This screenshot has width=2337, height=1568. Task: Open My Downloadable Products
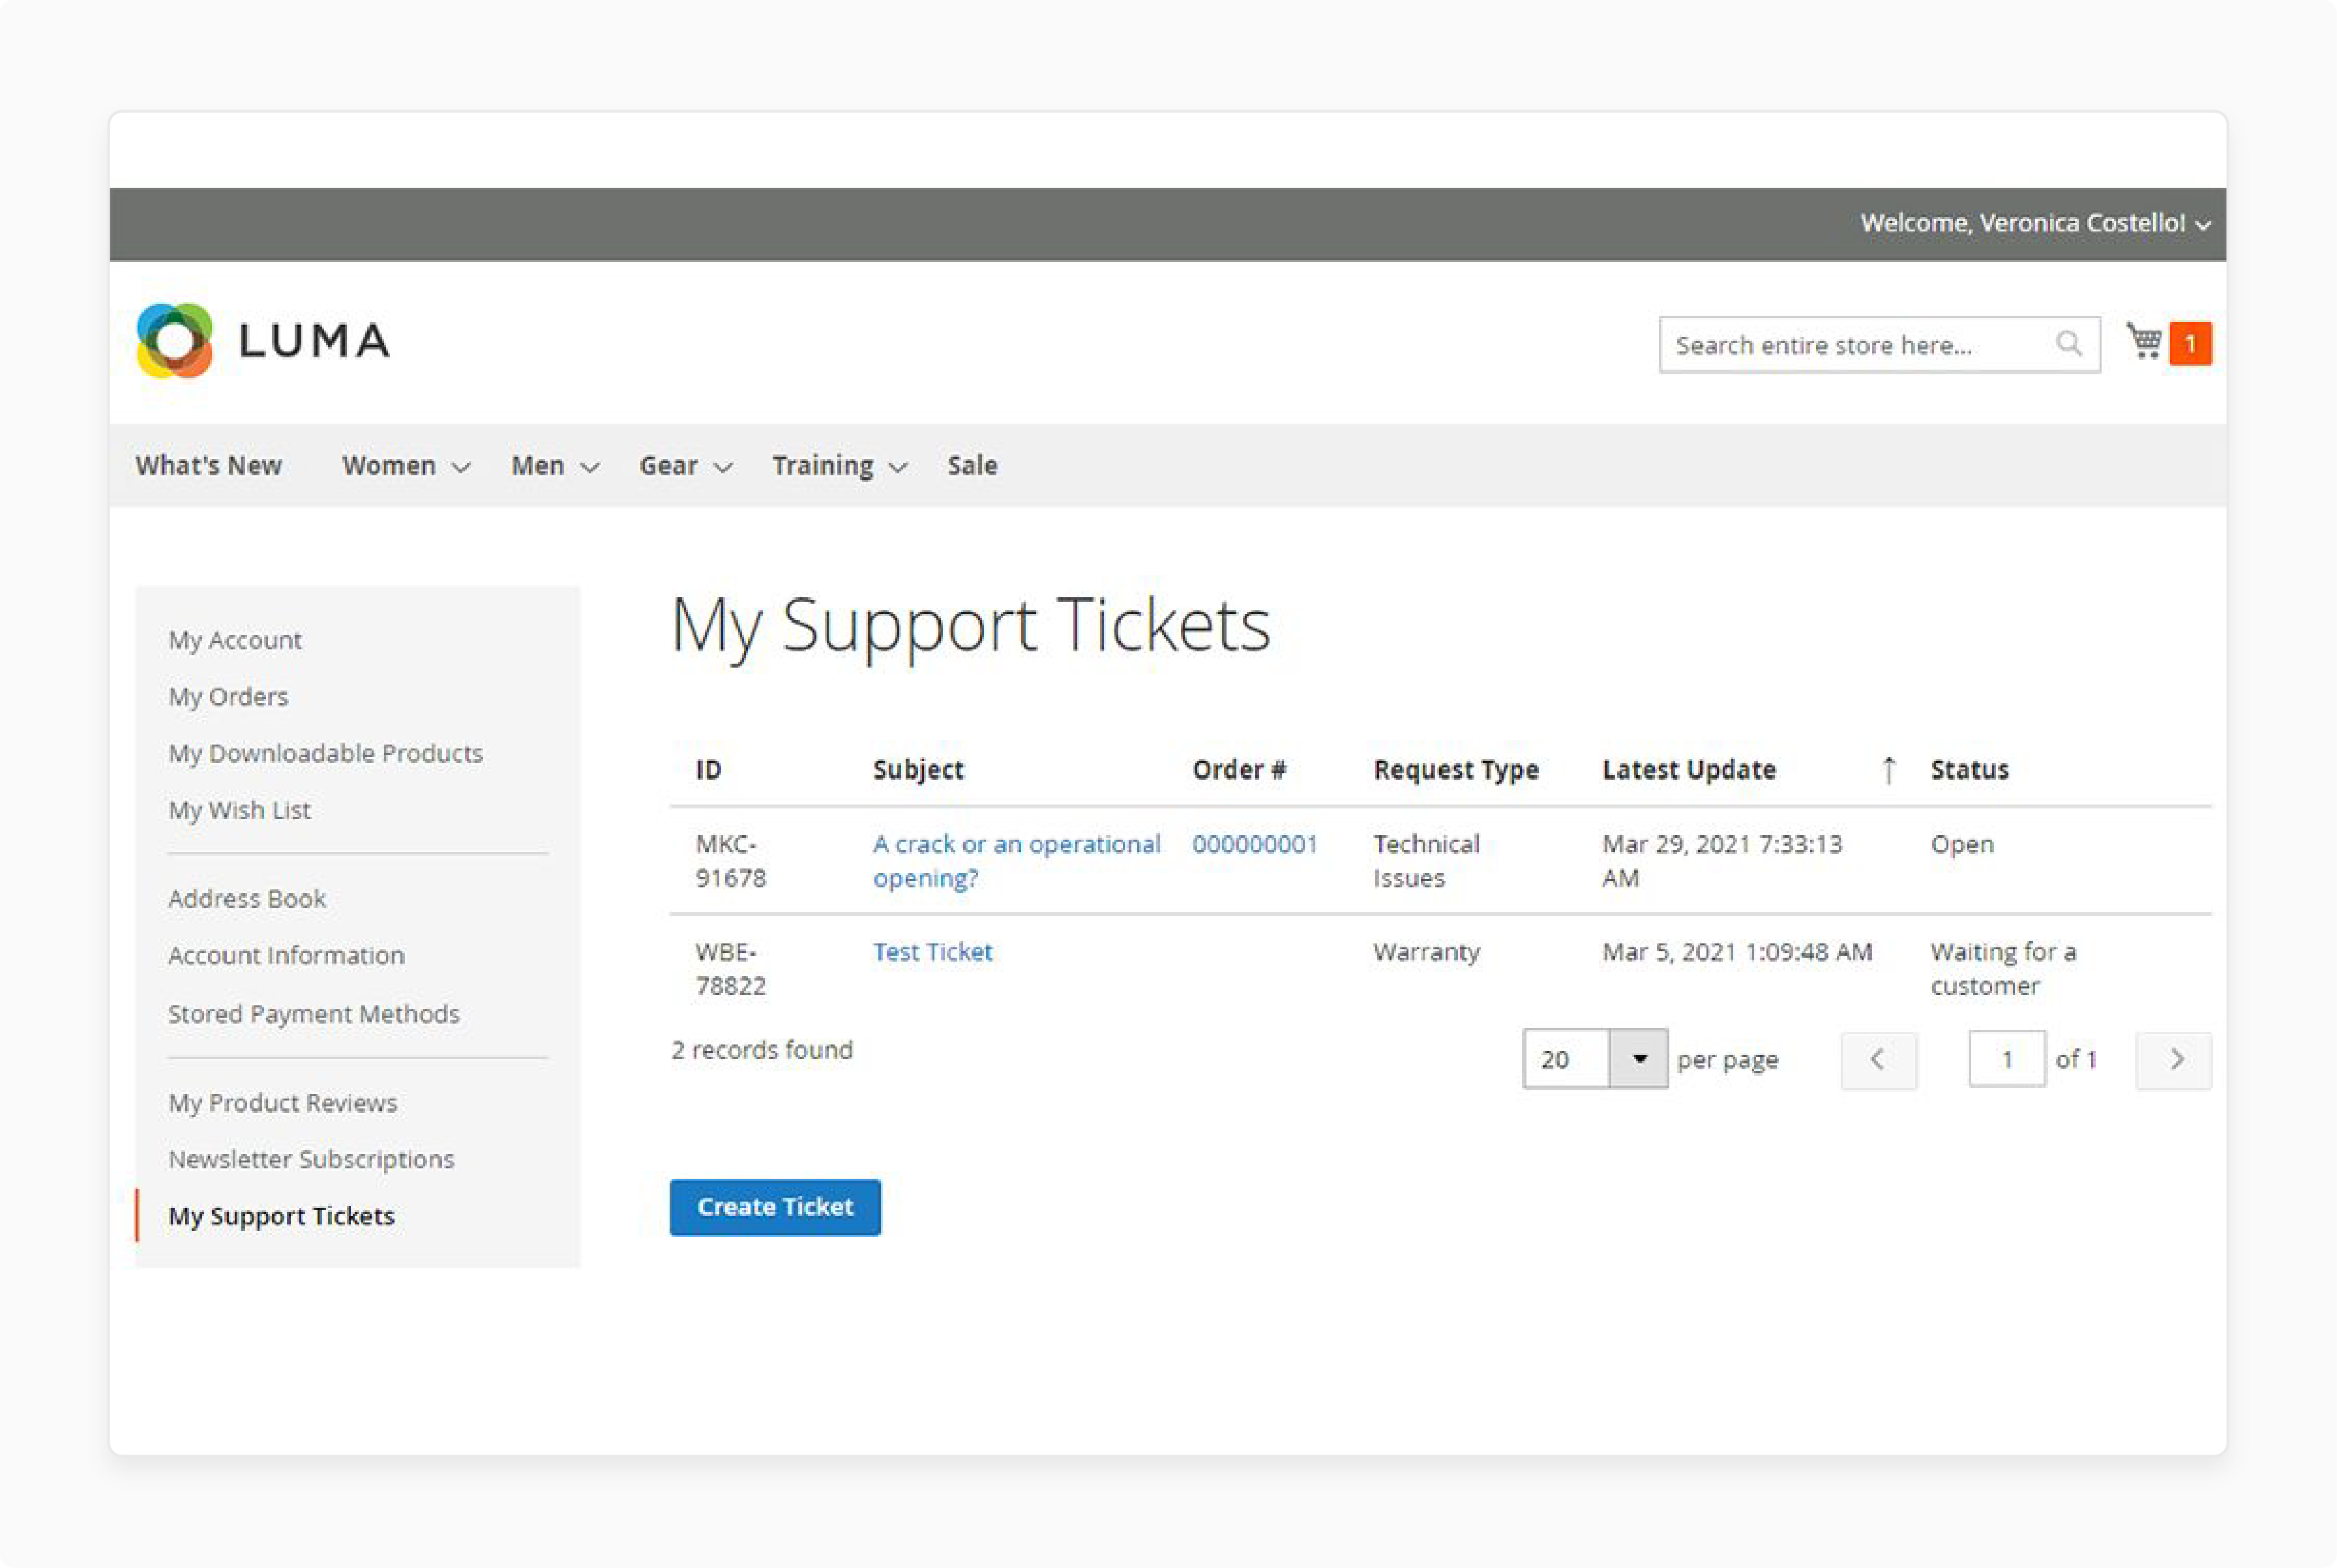point(325,753)
